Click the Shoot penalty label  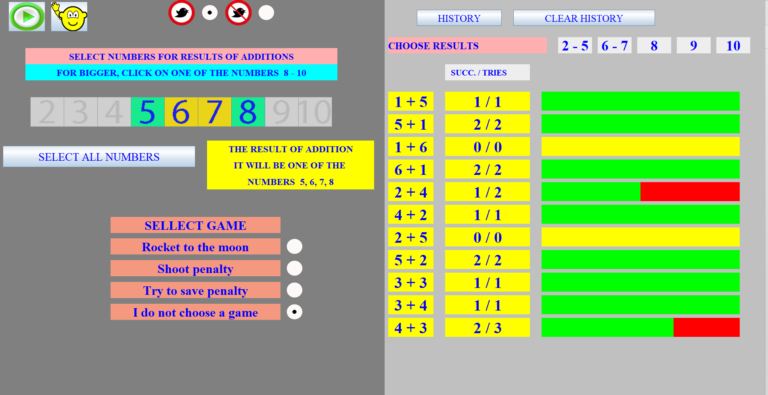[195, 269]
